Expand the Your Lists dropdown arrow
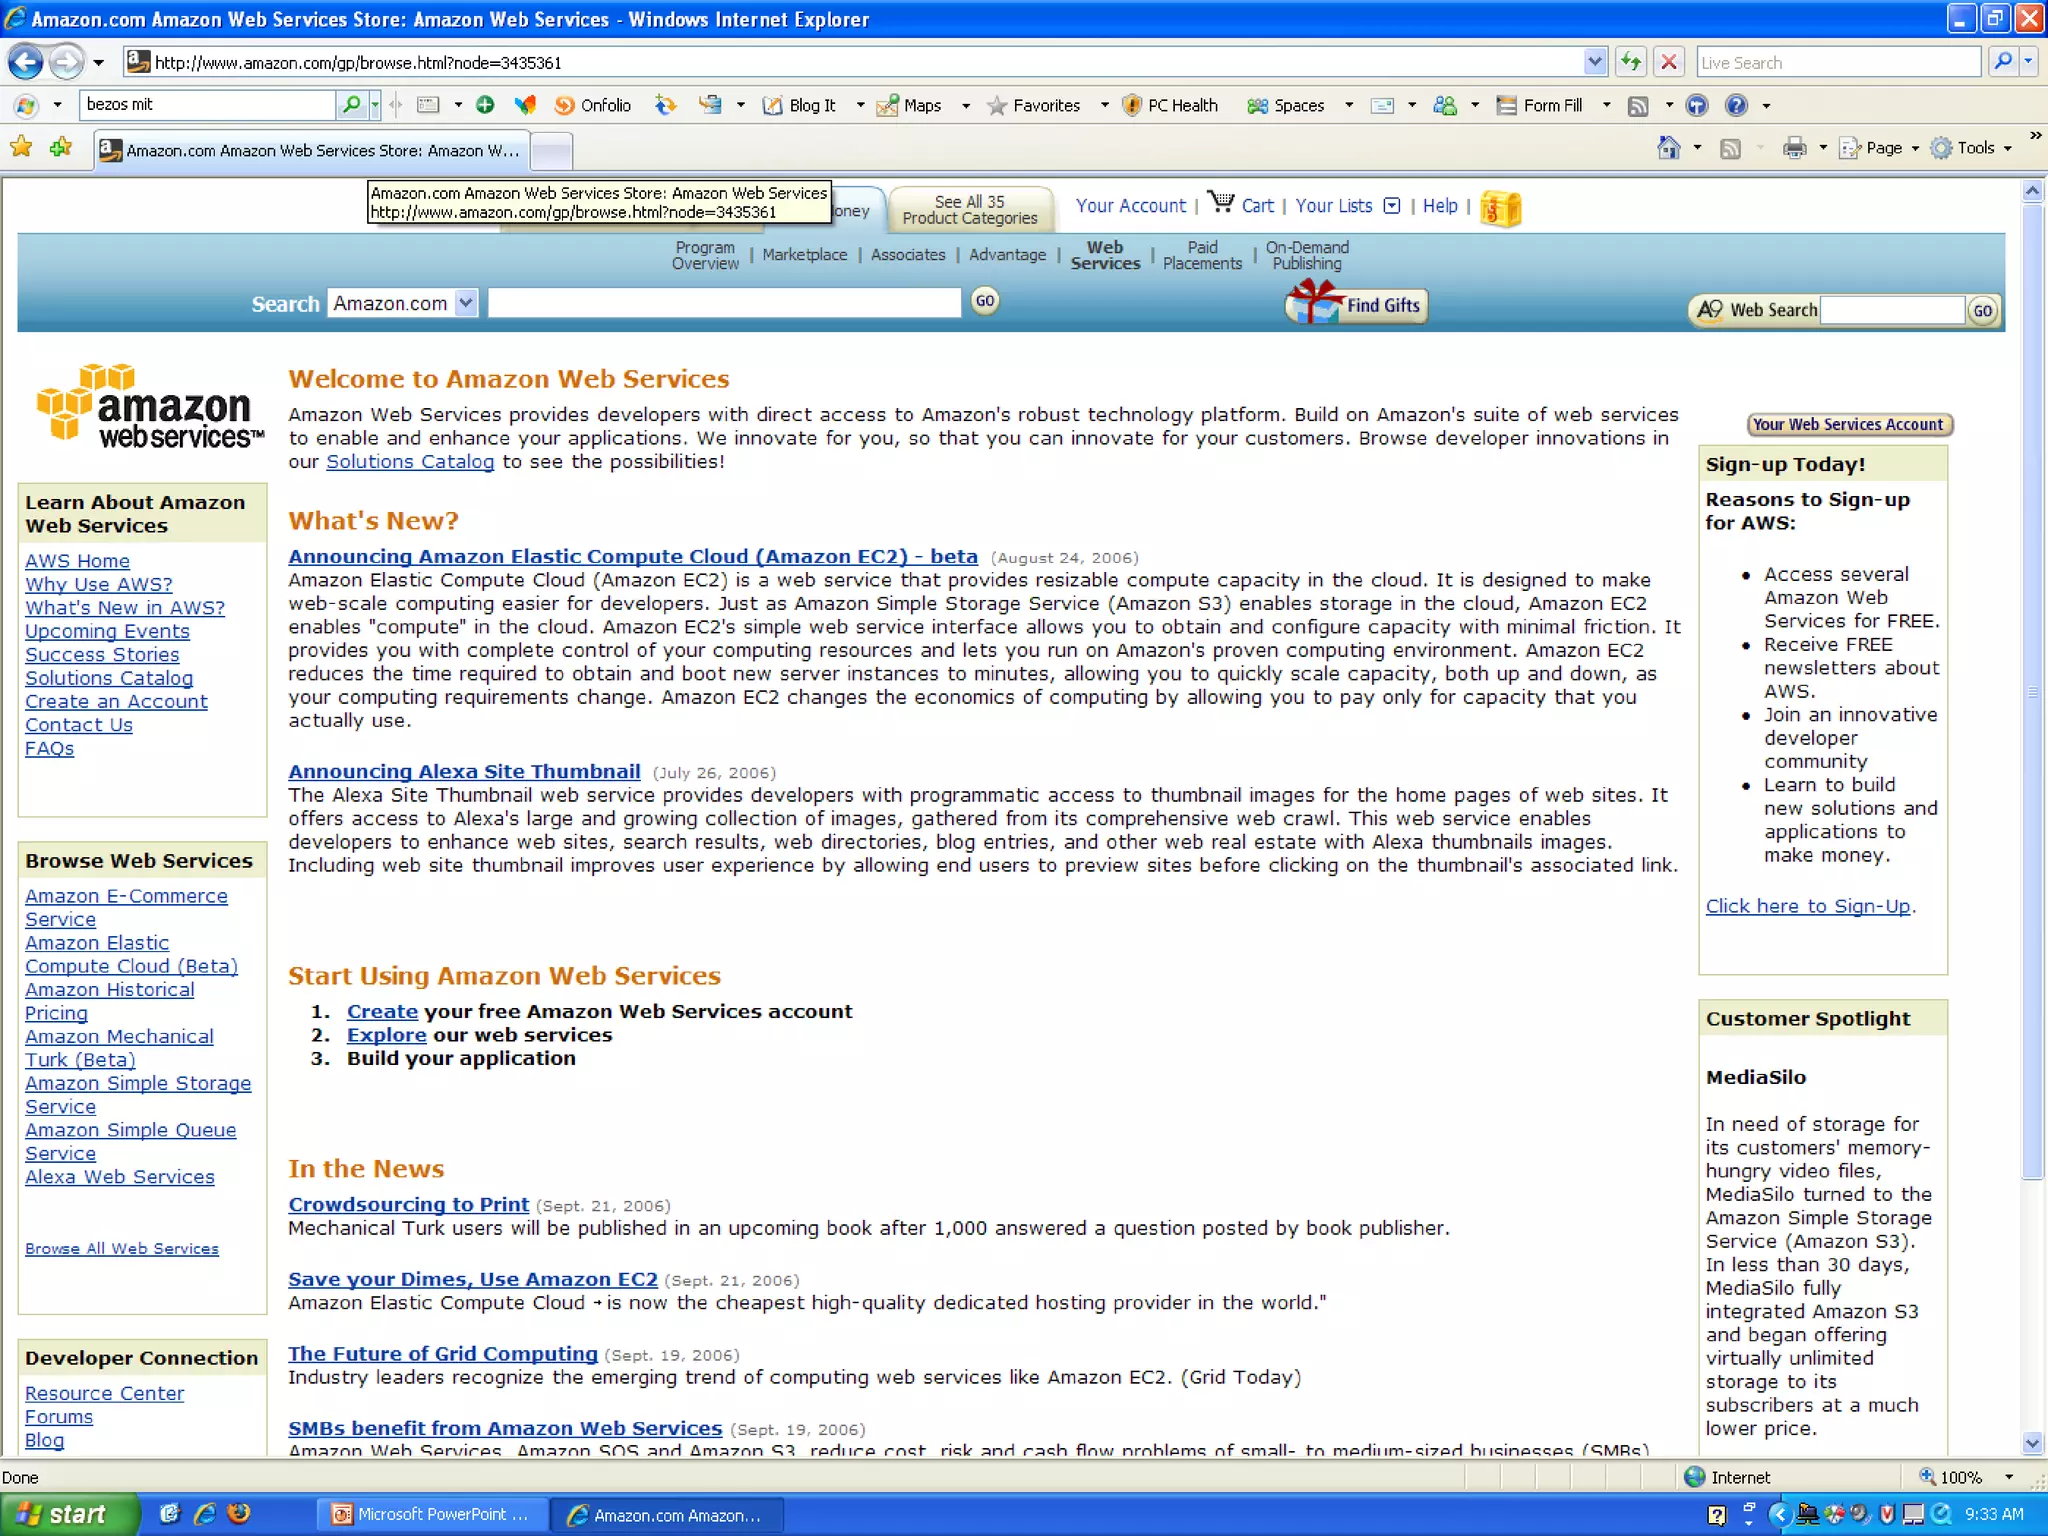Screen dimensions: 2048x1536 1391,205
